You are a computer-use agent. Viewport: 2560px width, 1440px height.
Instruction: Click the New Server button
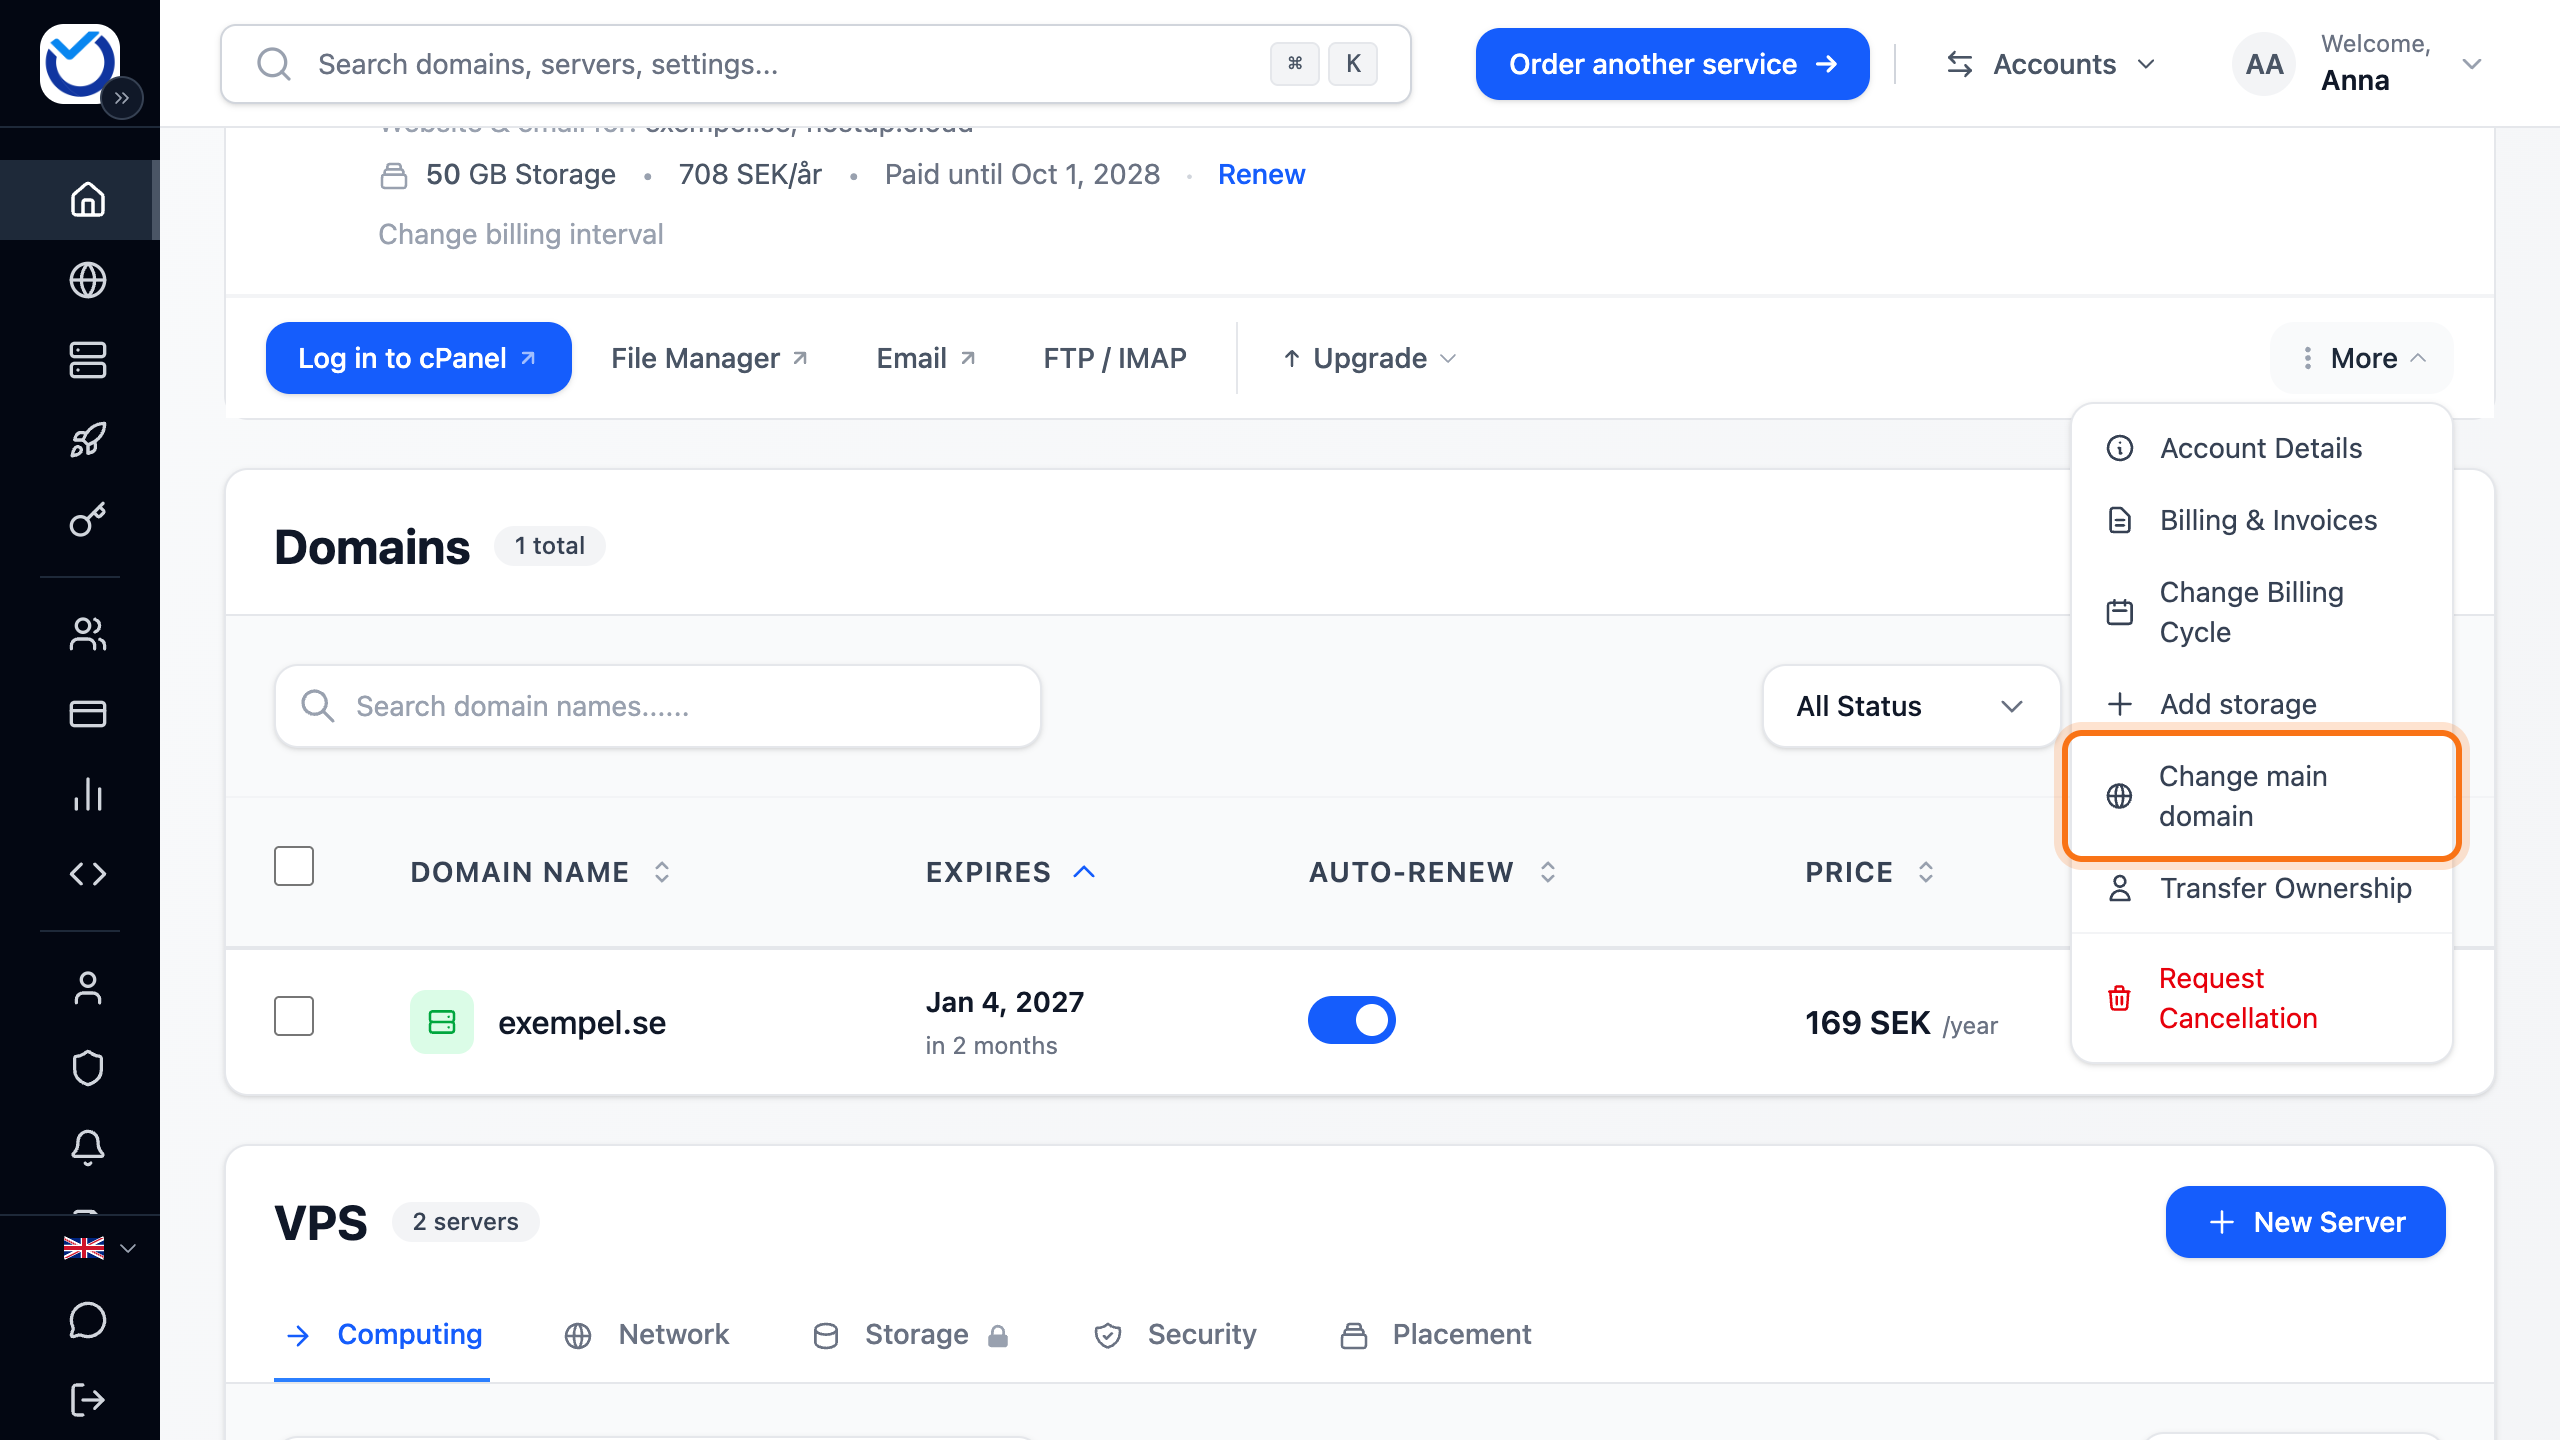coord(2306,1222)
